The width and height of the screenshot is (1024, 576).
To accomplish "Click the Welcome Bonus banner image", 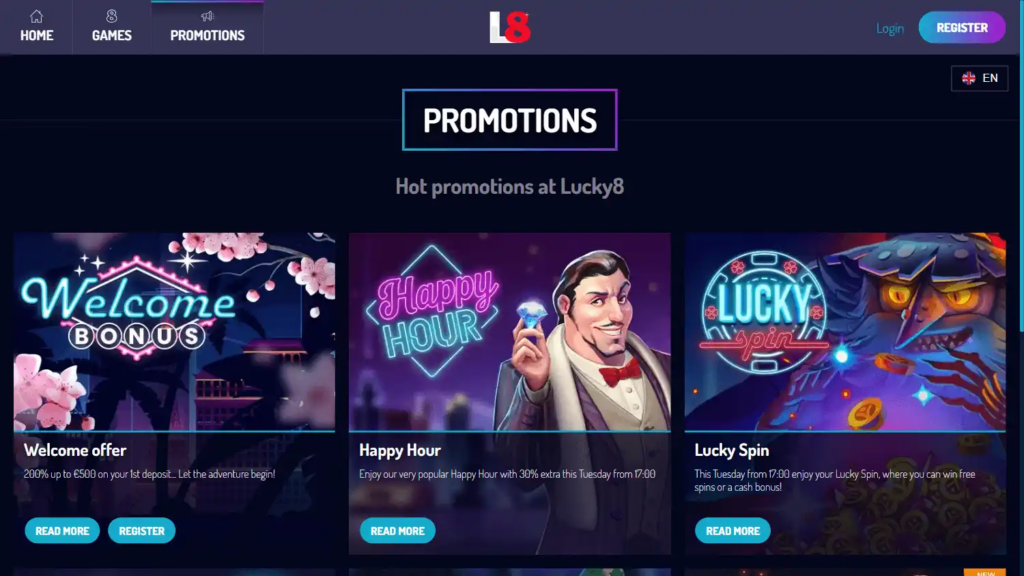I will [174, 332].
